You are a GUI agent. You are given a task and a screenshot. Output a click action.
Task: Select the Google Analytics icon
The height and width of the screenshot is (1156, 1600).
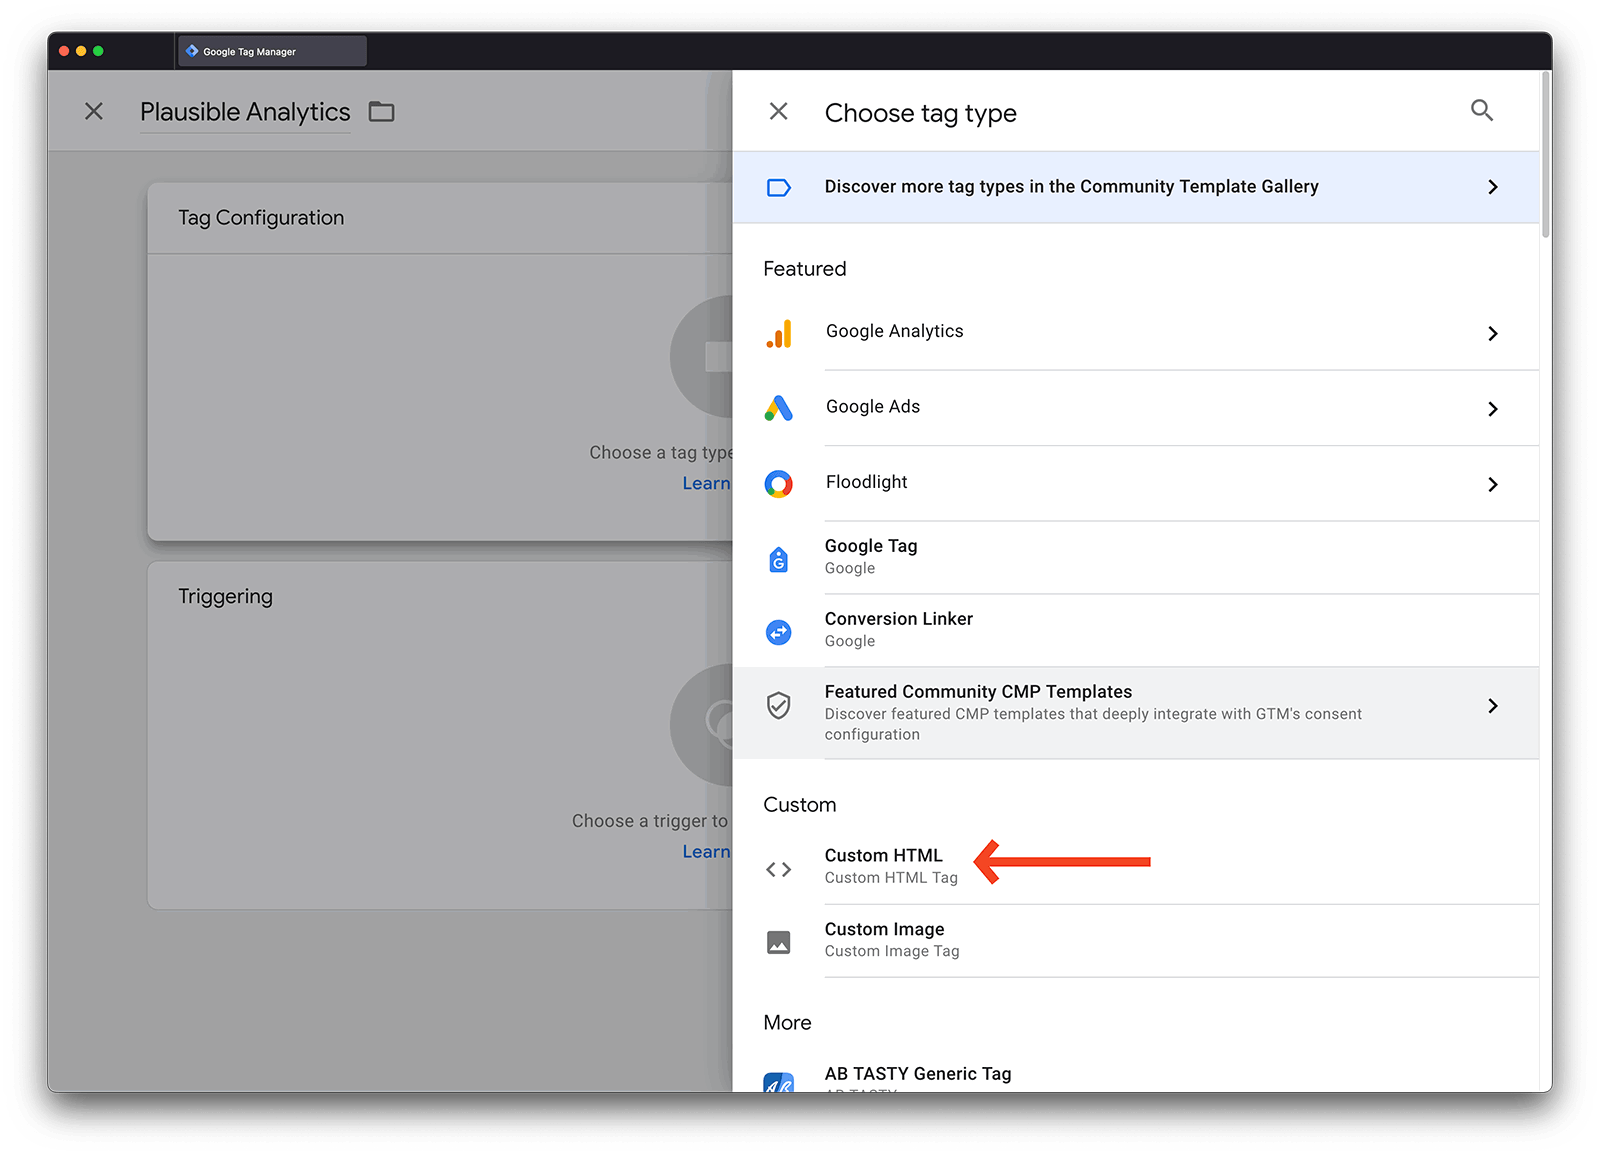(779, 333)
